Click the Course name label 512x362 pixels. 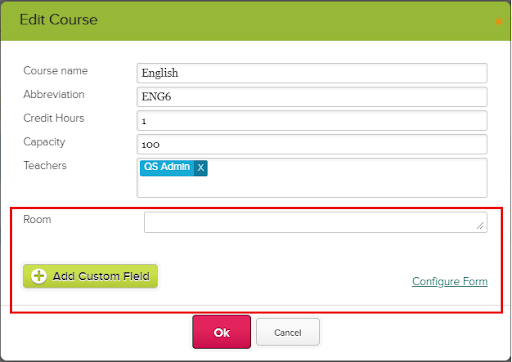[x=55, y=71]
